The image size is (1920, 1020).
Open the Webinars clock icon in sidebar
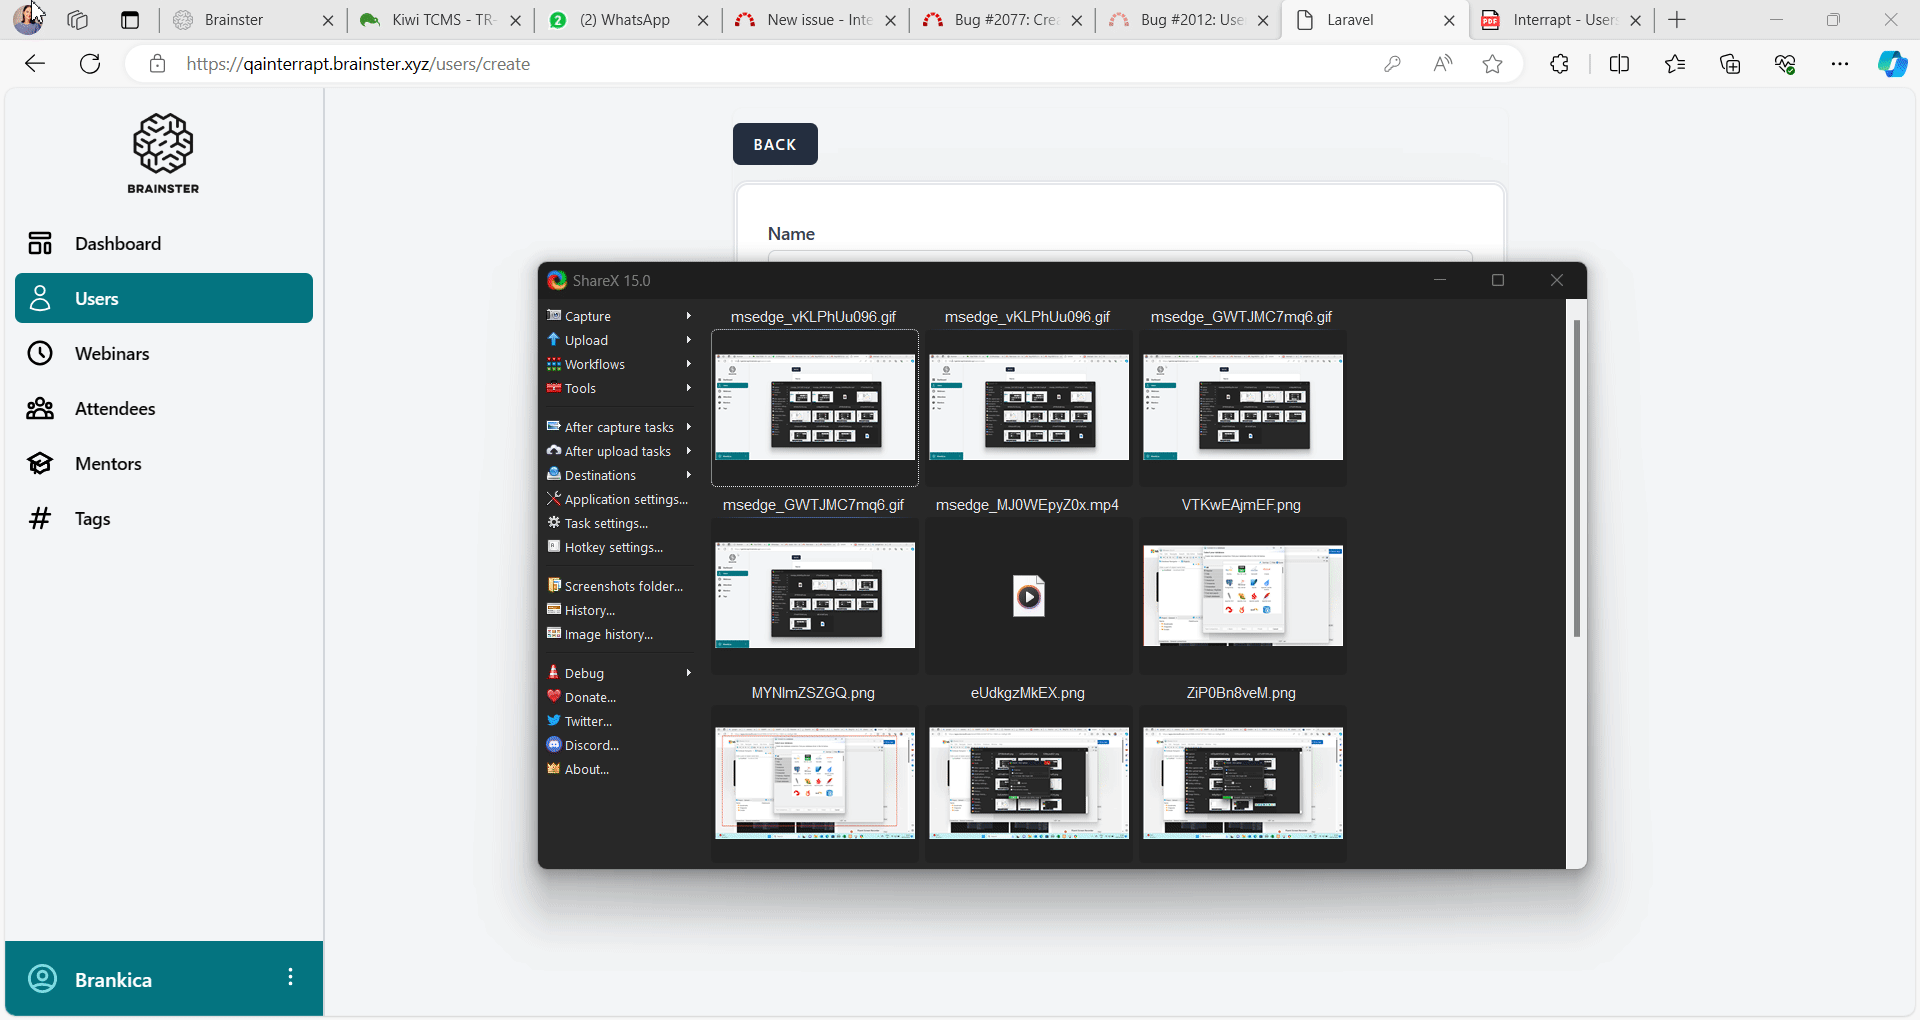pyautogui.click(x=40, y=353)
